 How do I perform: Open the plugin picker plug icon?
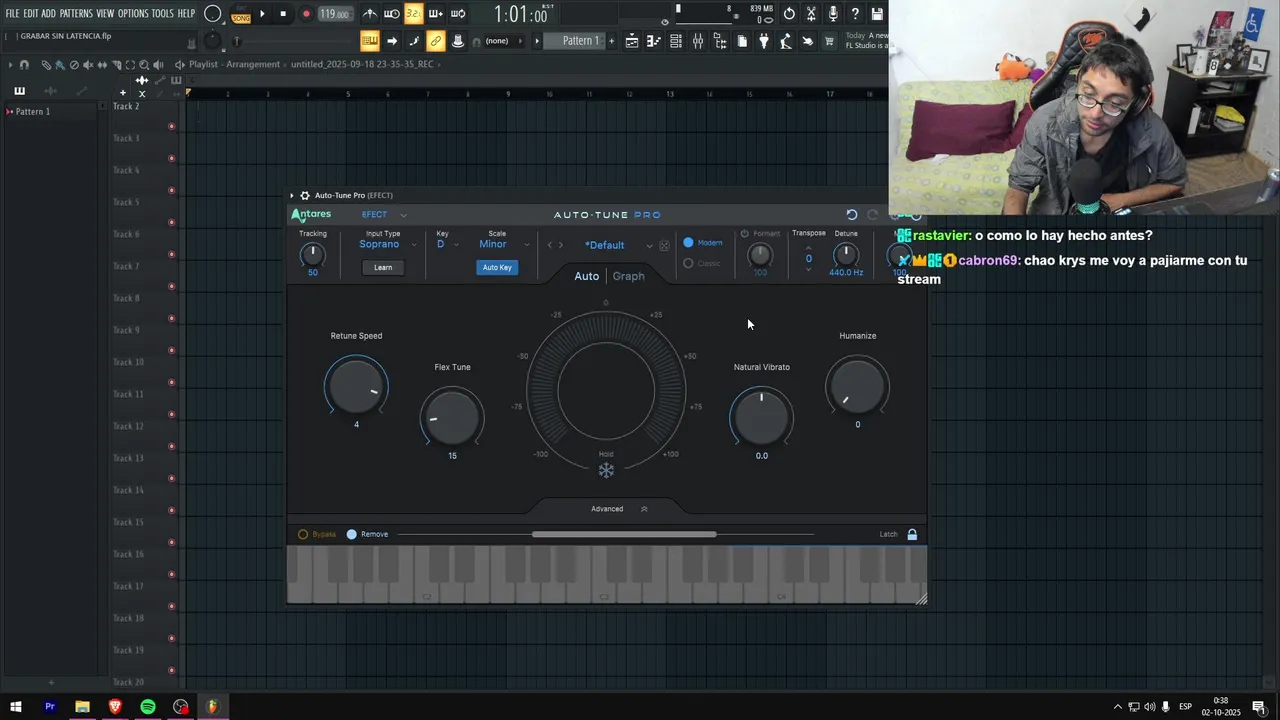pos(764,41)
